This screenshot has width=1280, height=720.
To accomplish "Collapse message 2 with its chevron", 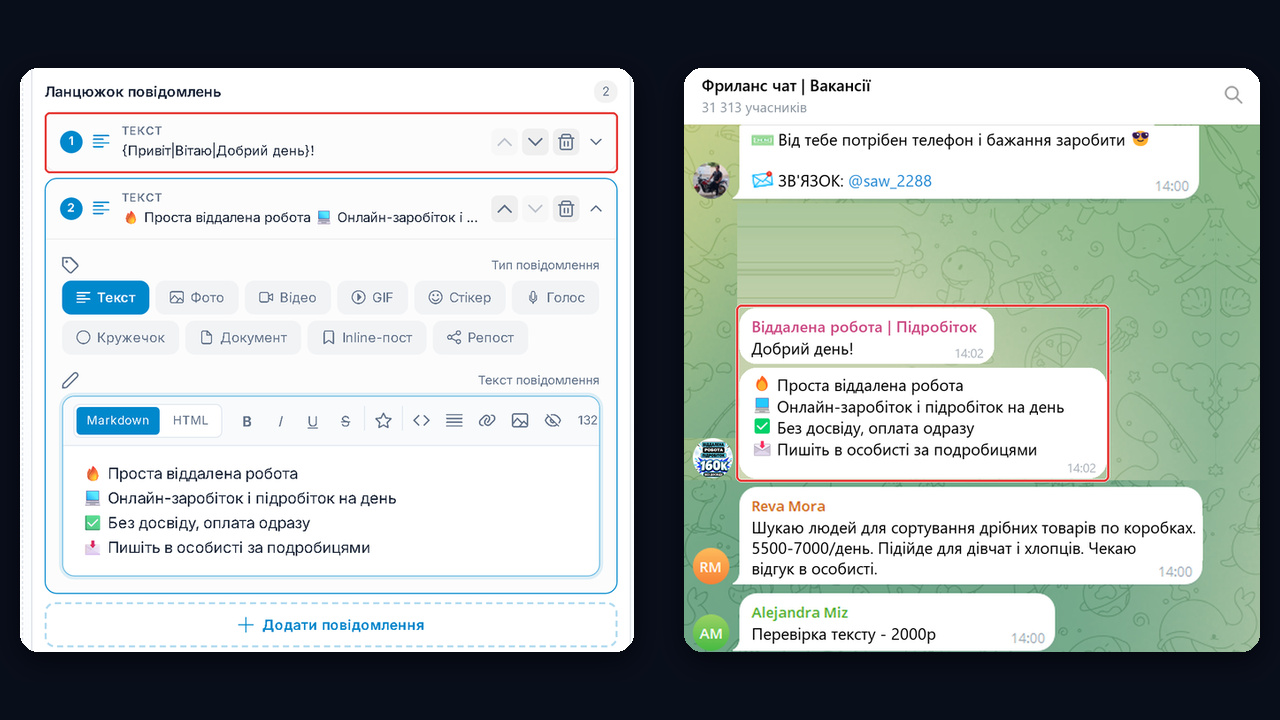I will coord(596,209).
